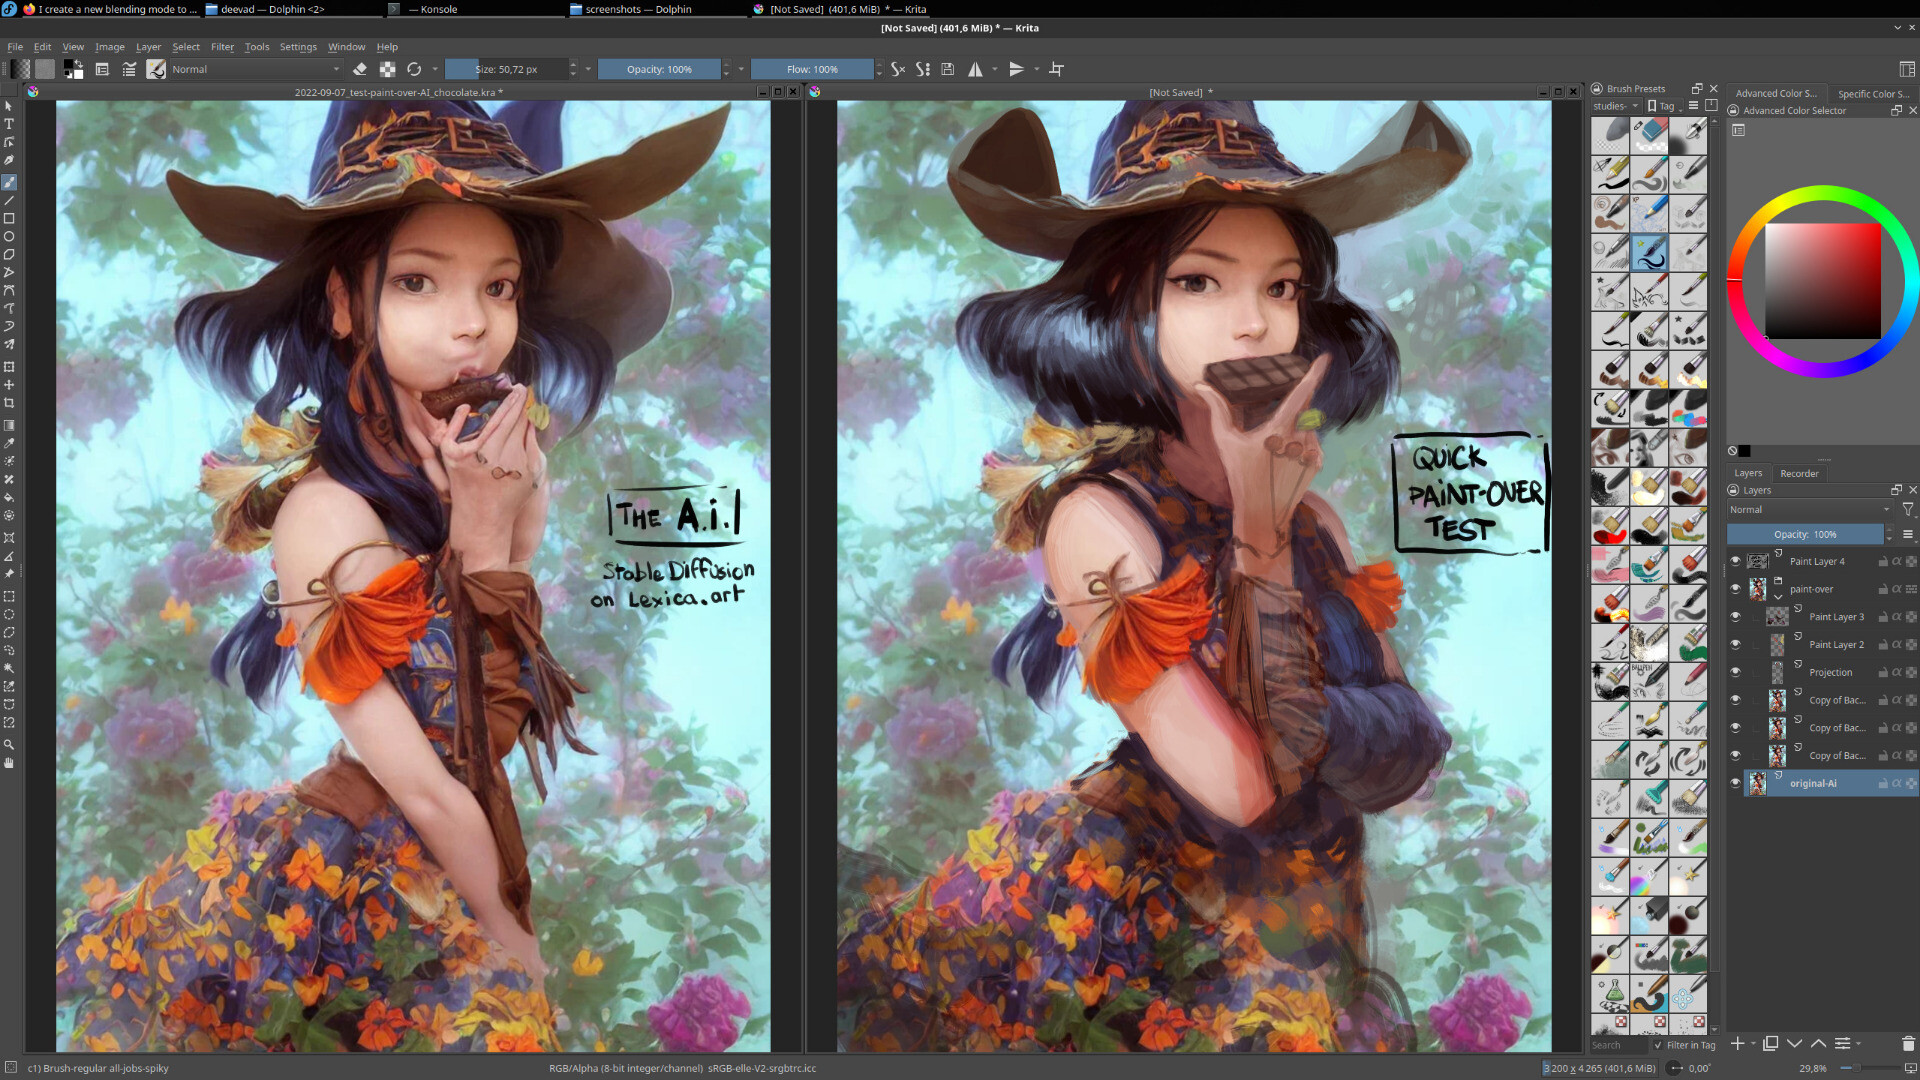The height and width of the screenshot is (1080, 1920).
Task: Open the brush editor settings icon
Action: click(x=102, y=69)
